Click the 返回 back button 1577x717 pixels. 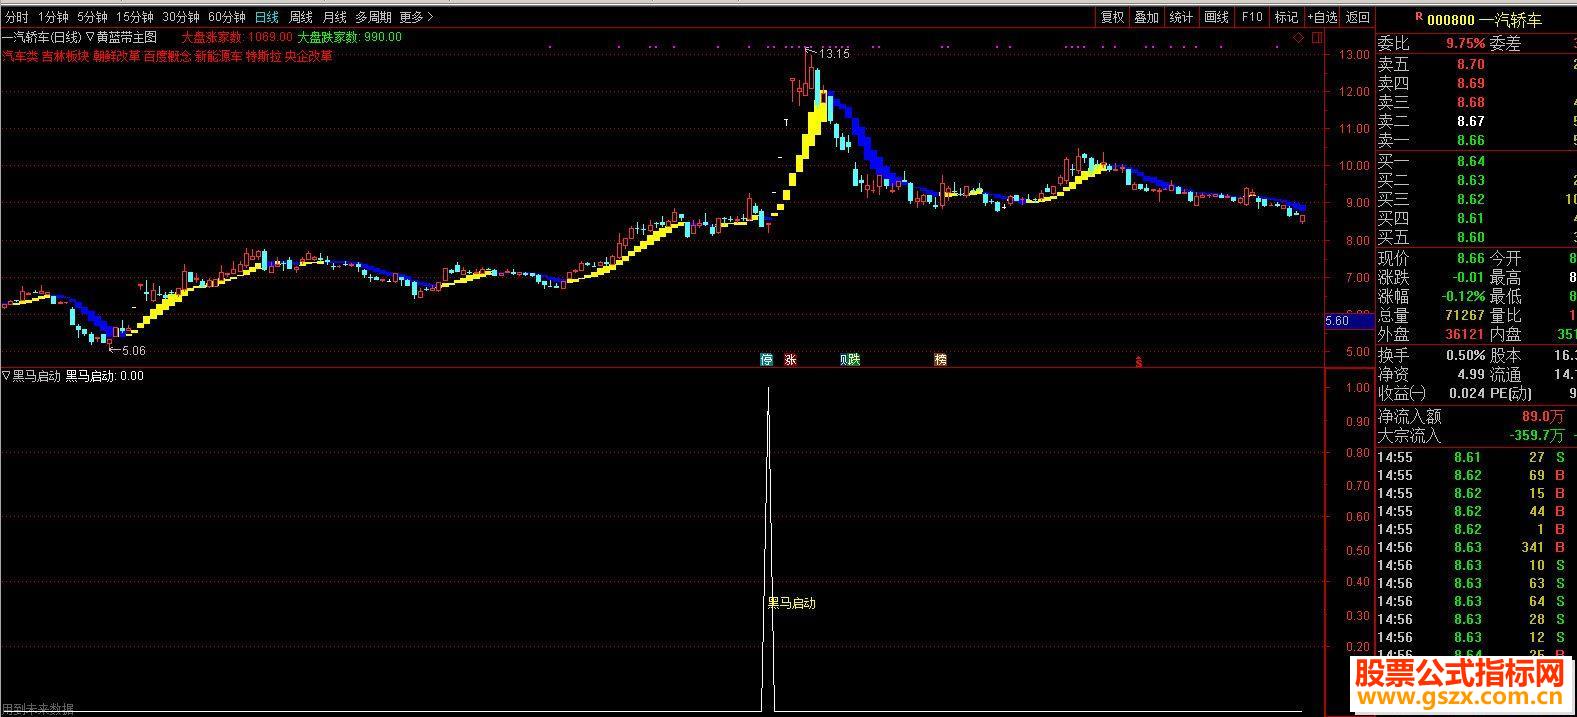(x=1358, y=17)
